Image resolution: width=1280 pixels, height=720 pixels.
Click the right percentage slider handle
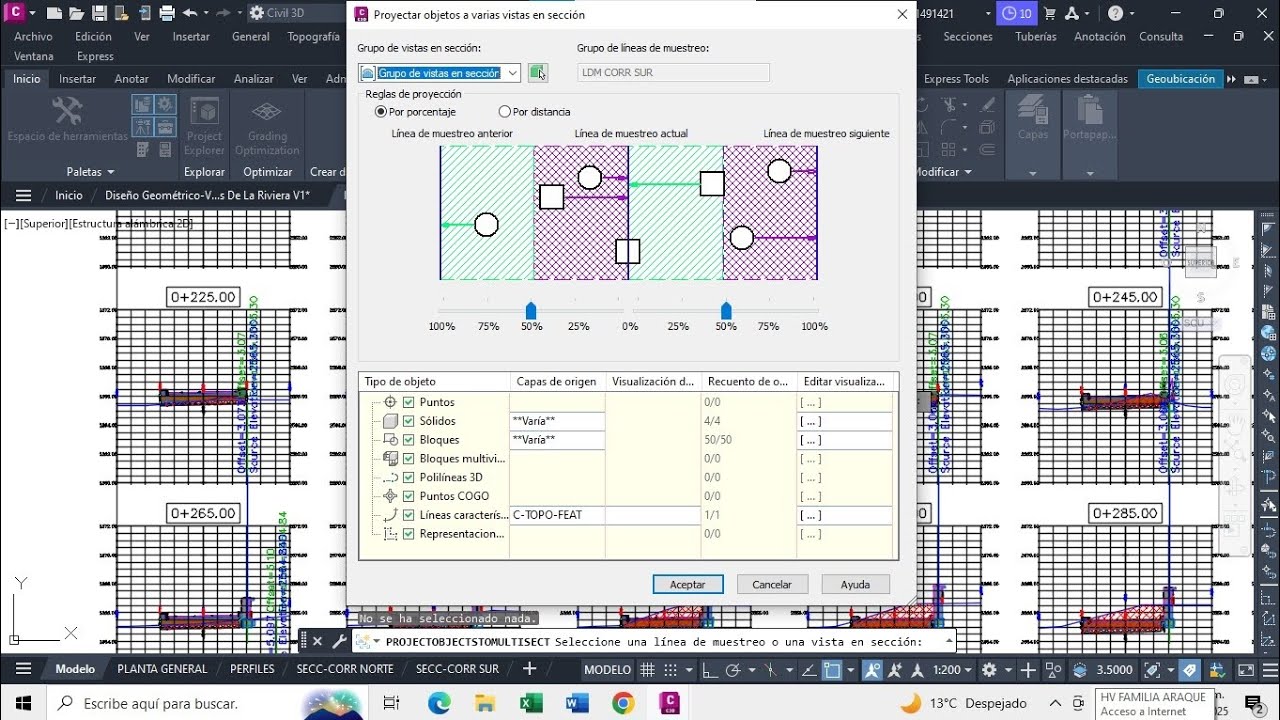click(726, 311)
